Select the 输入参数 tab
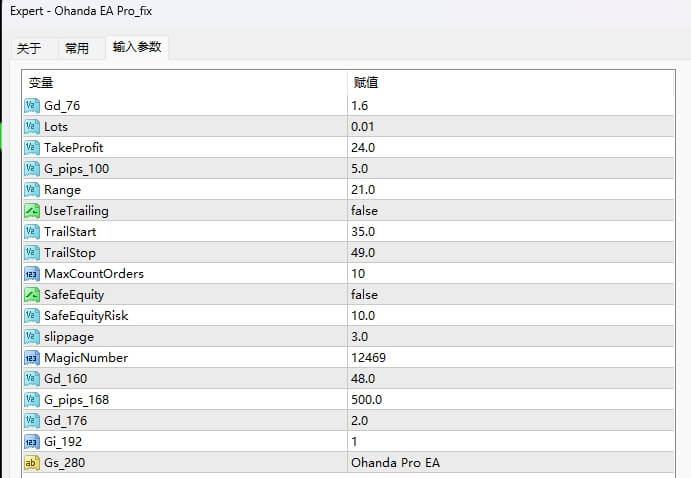The width and height of the screenshot is (691, 478). pos(136,47)
